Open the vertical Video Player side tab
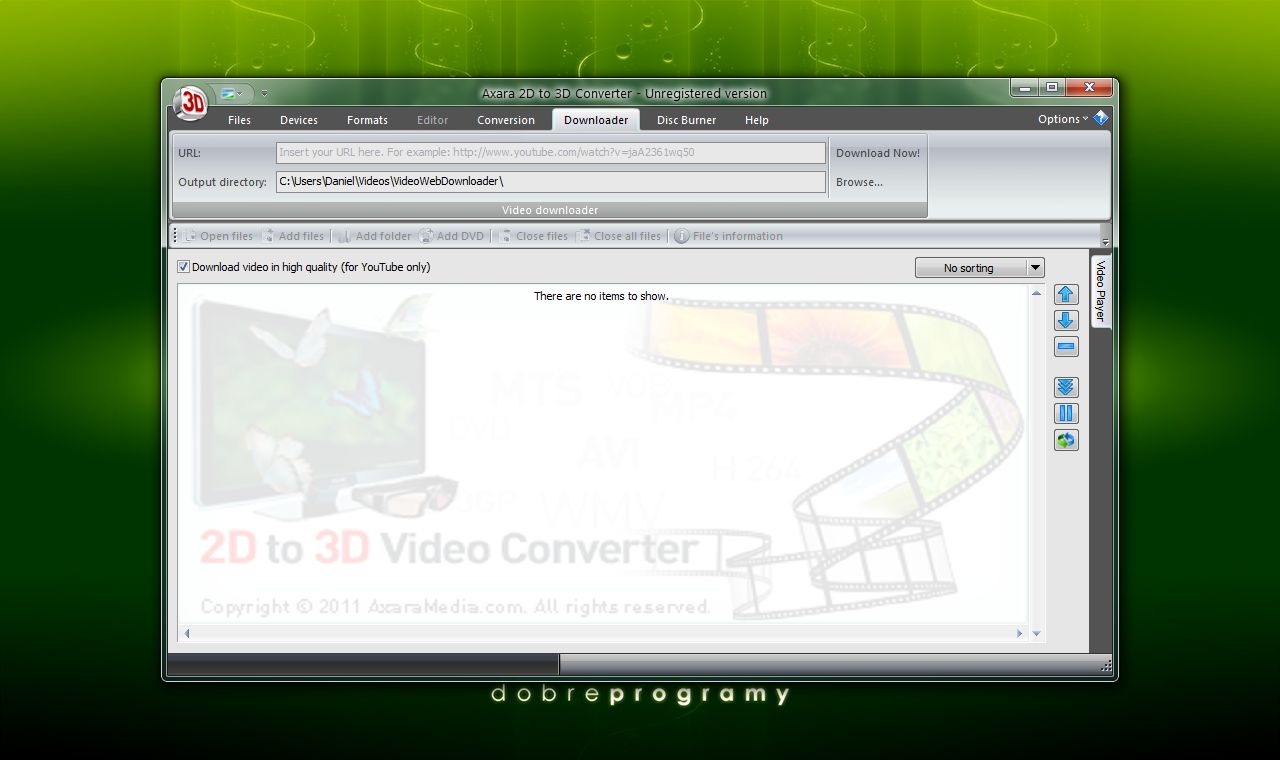This screenshot has width=1280, height=760. (1101, 291)
